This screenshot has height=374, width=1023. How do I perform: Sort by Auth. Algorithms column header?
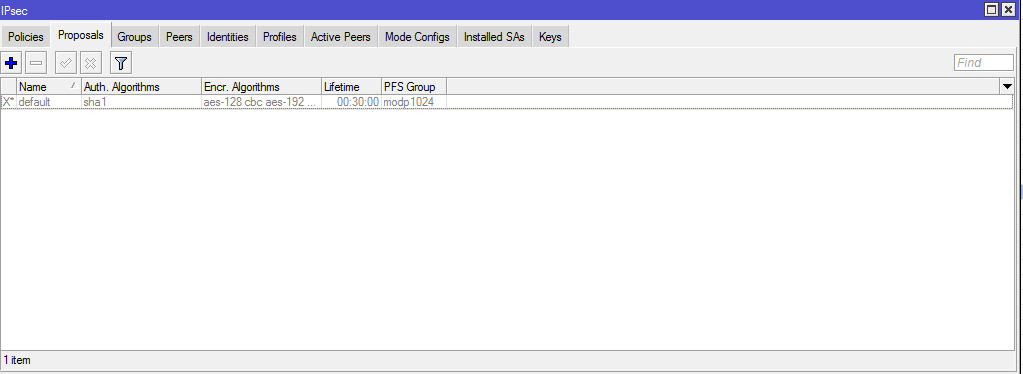pos(142,87)
